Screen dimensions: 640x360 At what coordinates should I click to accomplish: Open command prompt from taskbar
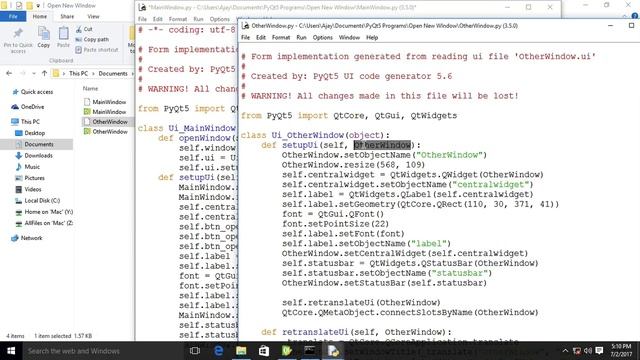point(310,351)
